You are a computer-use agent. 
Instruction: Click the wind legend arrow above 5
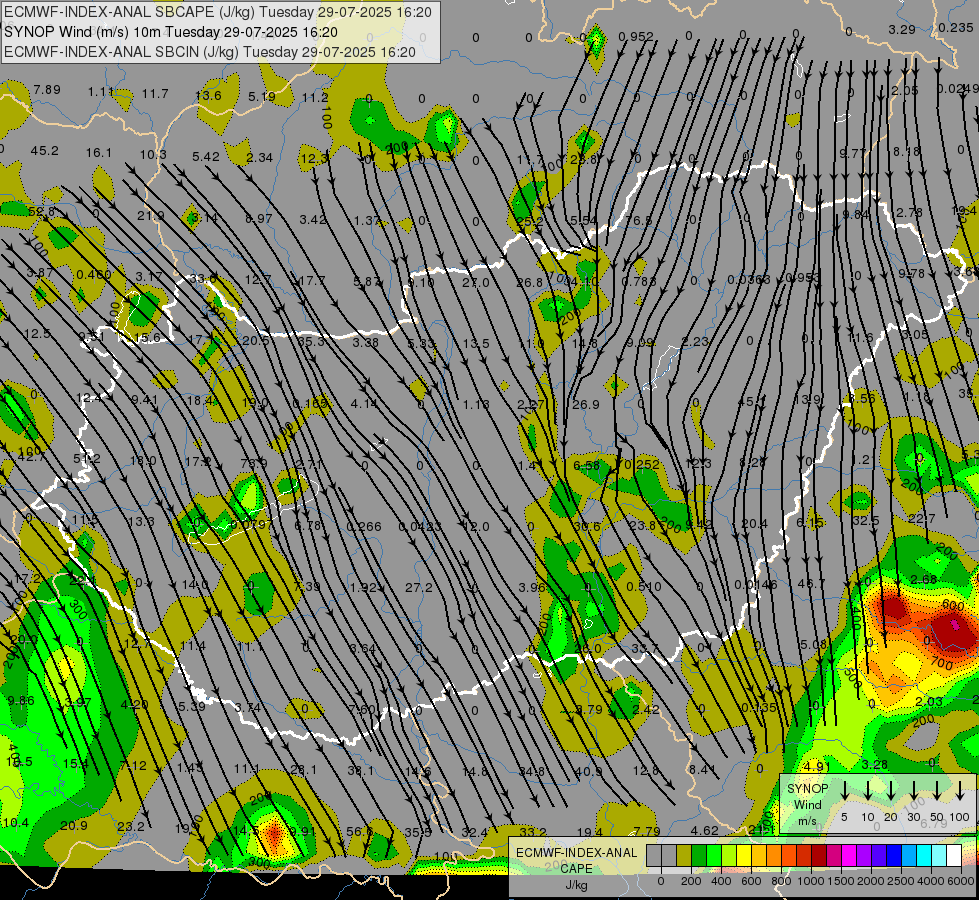845,790
